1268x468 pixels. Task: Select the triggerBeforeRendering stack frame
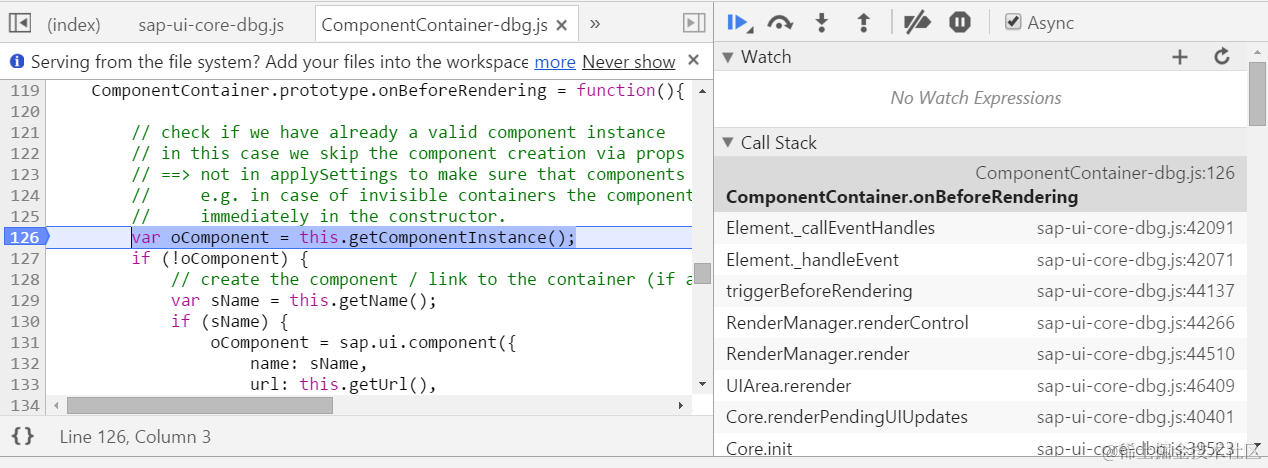tap(981, 291)
